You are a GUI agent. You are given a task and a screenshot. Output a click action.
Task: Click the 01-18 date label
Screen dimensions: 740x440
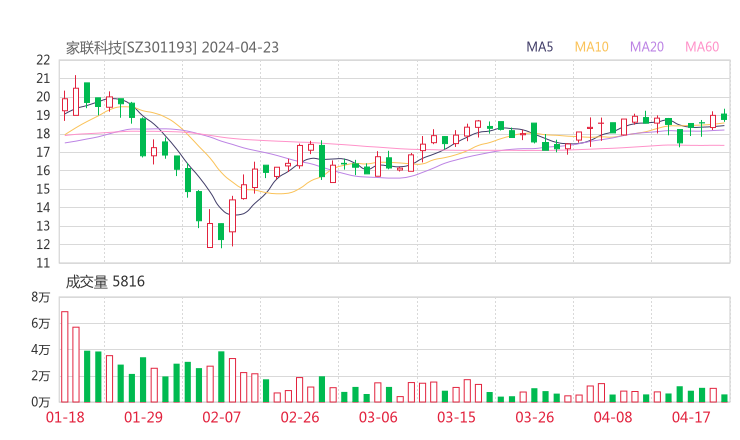click(65, 417)
